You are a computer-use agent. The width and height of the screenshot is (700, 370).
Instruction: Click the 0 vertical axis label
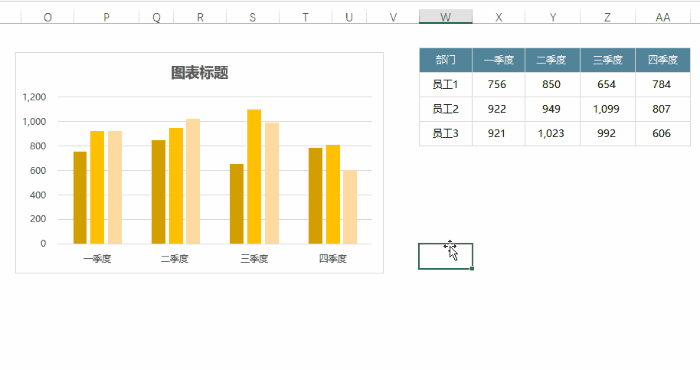point(43,244)
